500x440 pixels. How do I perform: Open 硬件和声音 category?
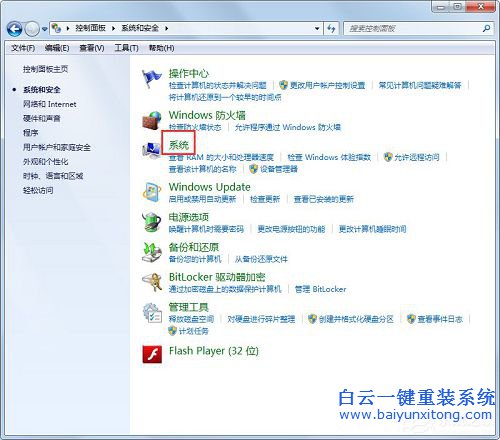[42, 119]
